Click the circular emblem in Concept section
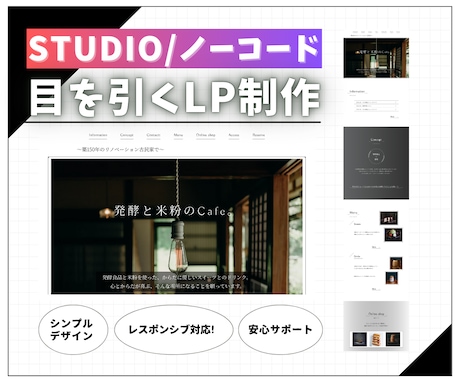 click(x=376, y=156)
